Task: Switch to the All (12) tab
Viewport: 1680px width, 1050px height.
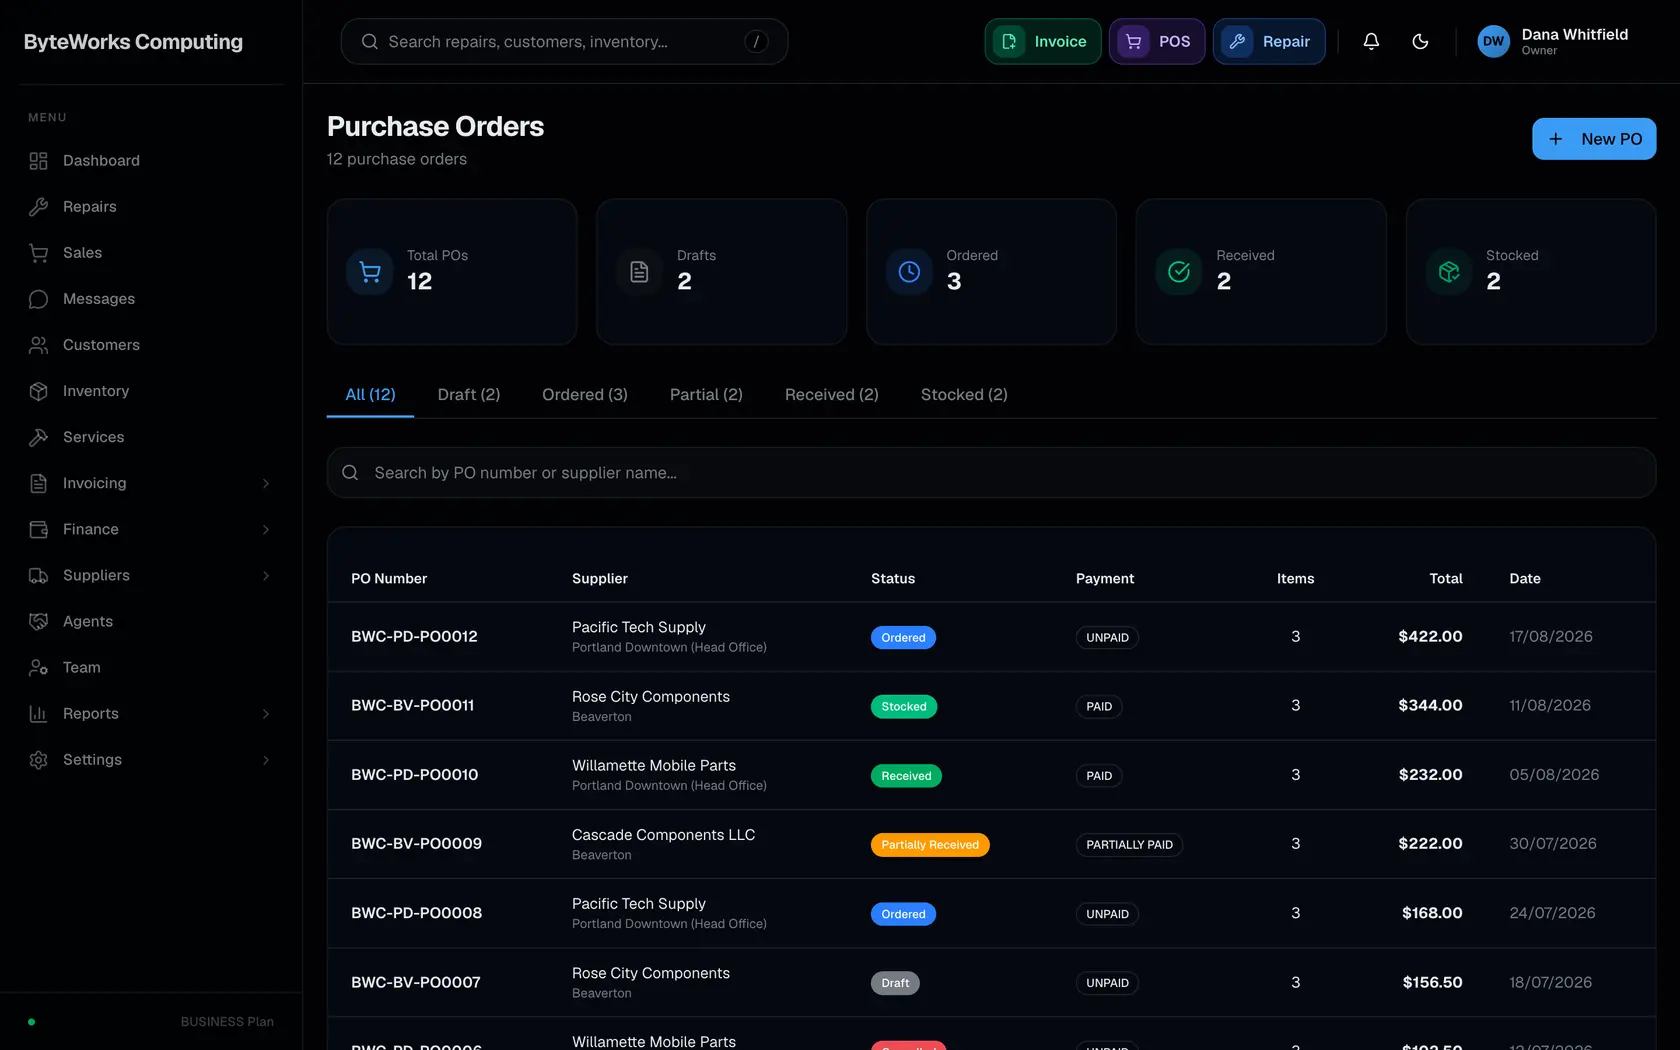Action: [x=370, y=395]
